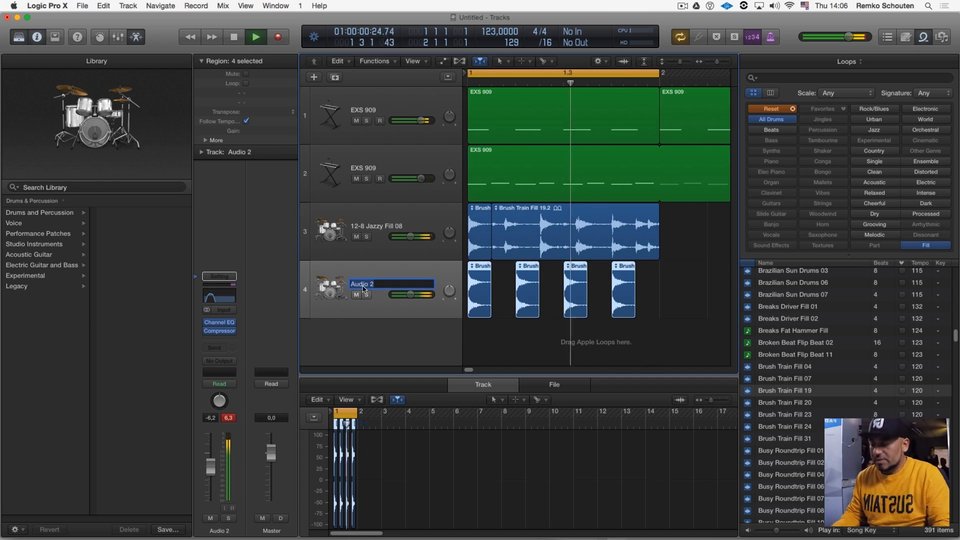
Task: Open the Scale dropdown in Loops
Action: 847,93
